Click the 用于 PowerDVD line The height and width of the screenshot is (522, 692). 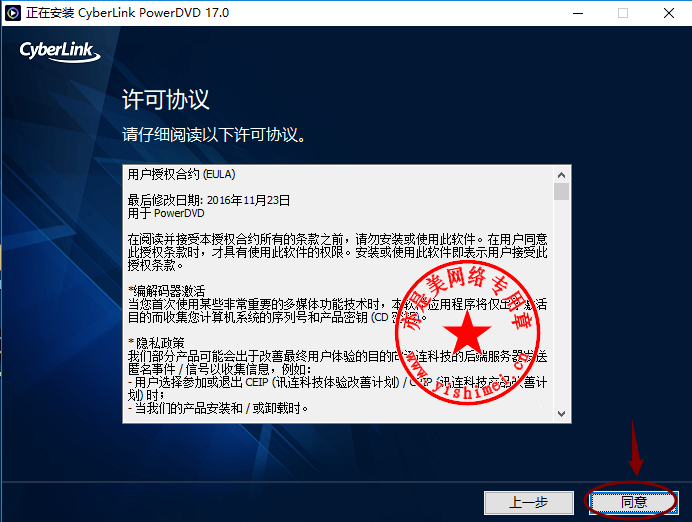click(x=166, y=213)
